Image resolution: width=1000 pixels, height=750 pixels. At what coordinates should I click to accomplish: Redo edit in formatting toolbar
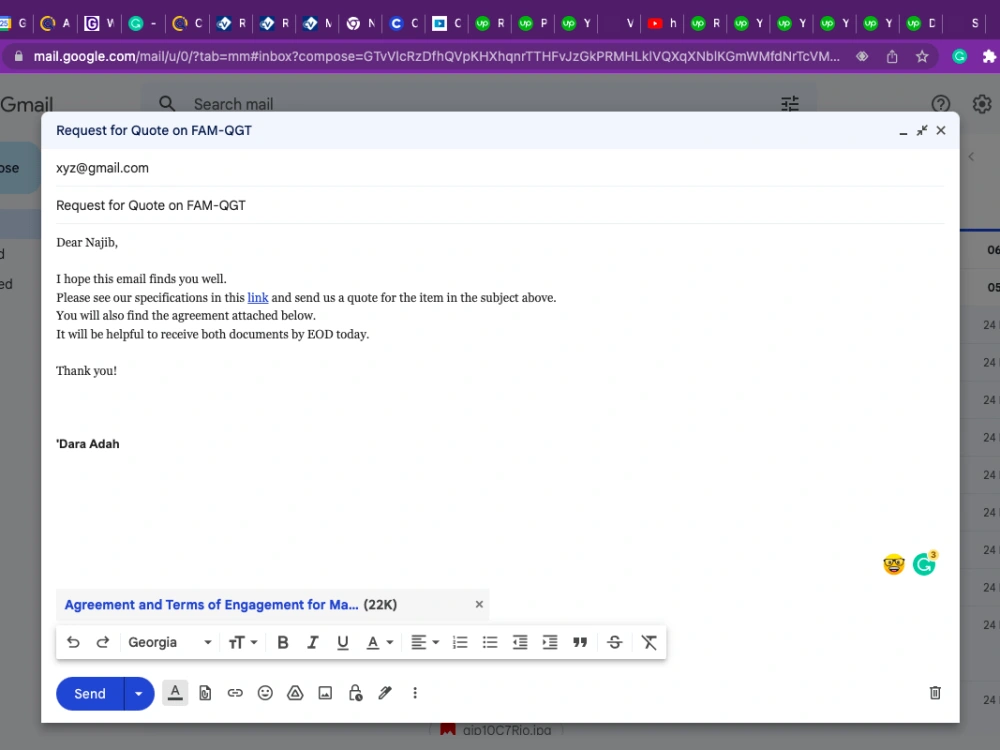pyautogui.click(x=103, y=642)
